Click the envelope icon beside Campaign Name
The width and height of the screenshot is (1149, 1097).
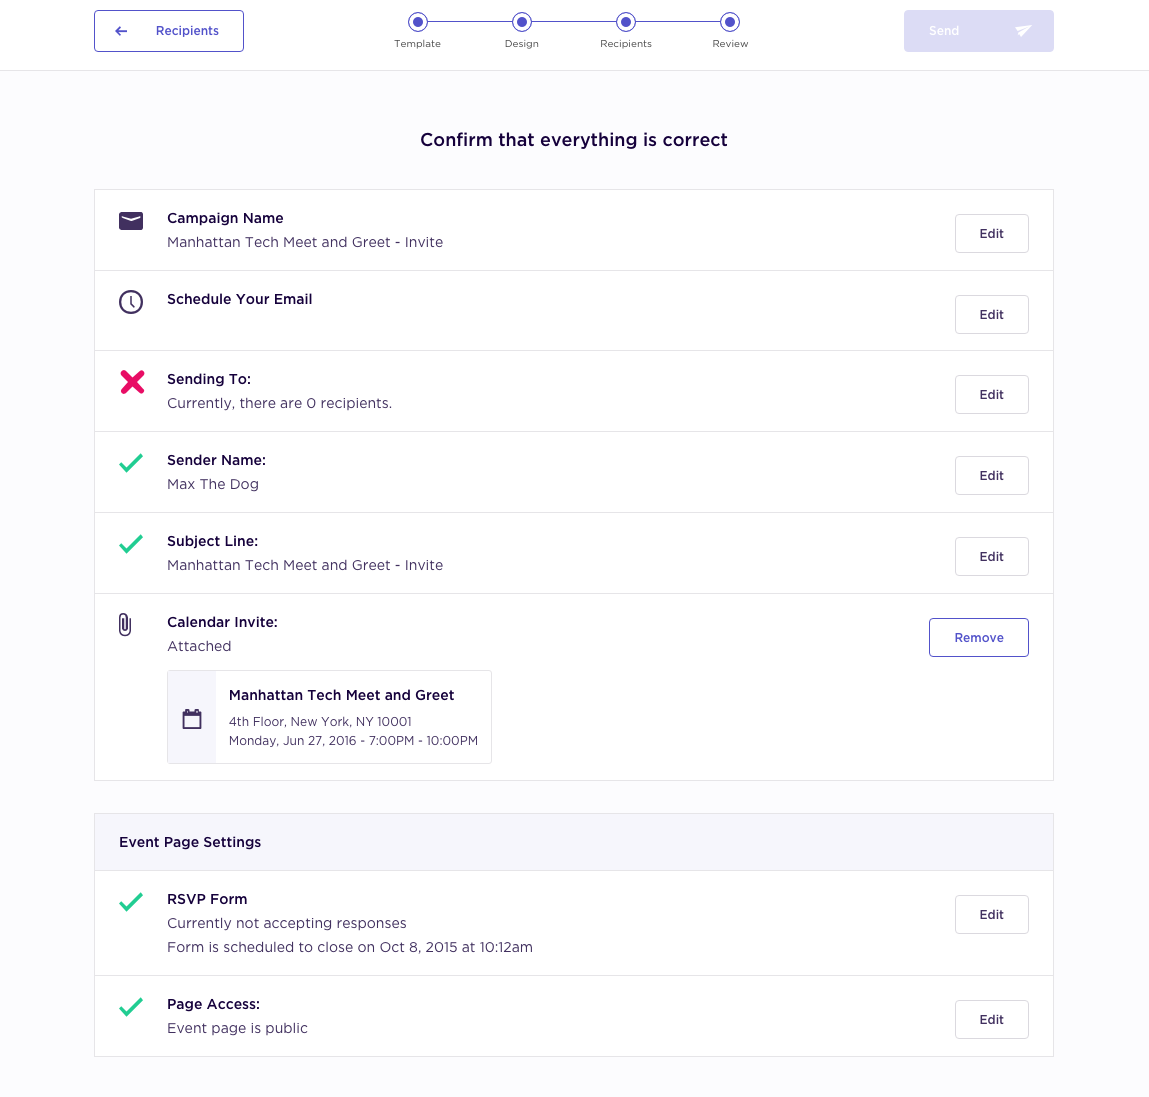131,221
